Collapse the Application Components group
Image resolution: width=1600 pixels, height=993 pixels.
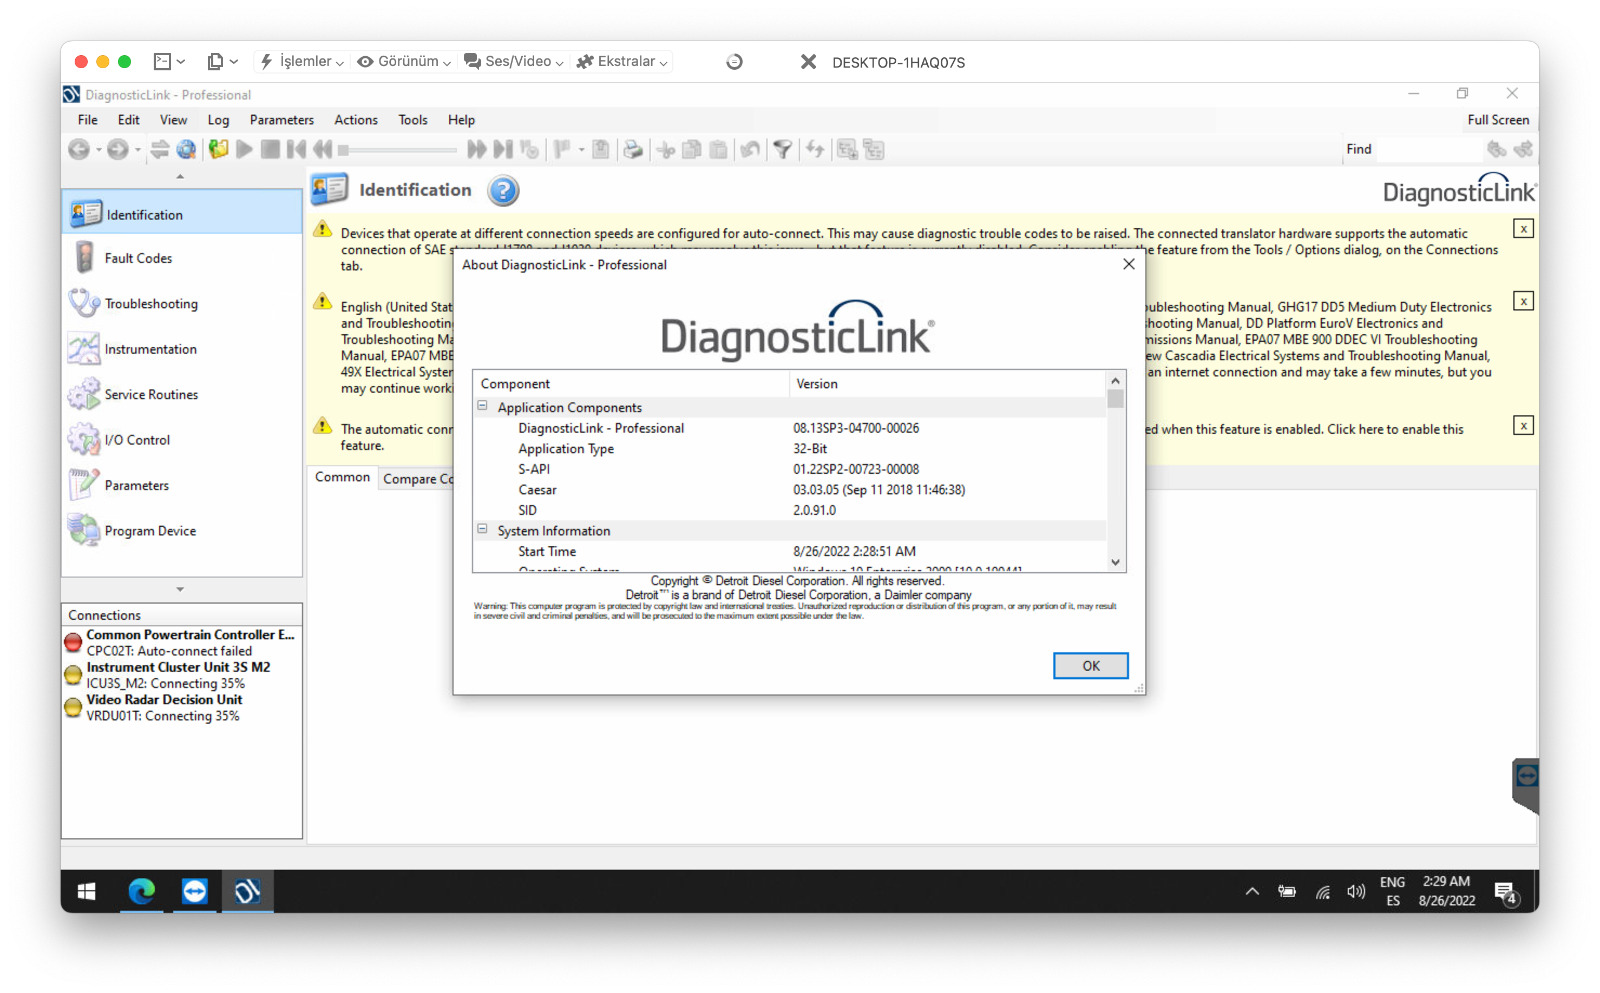pyautogui.click(x=482, y=406)
